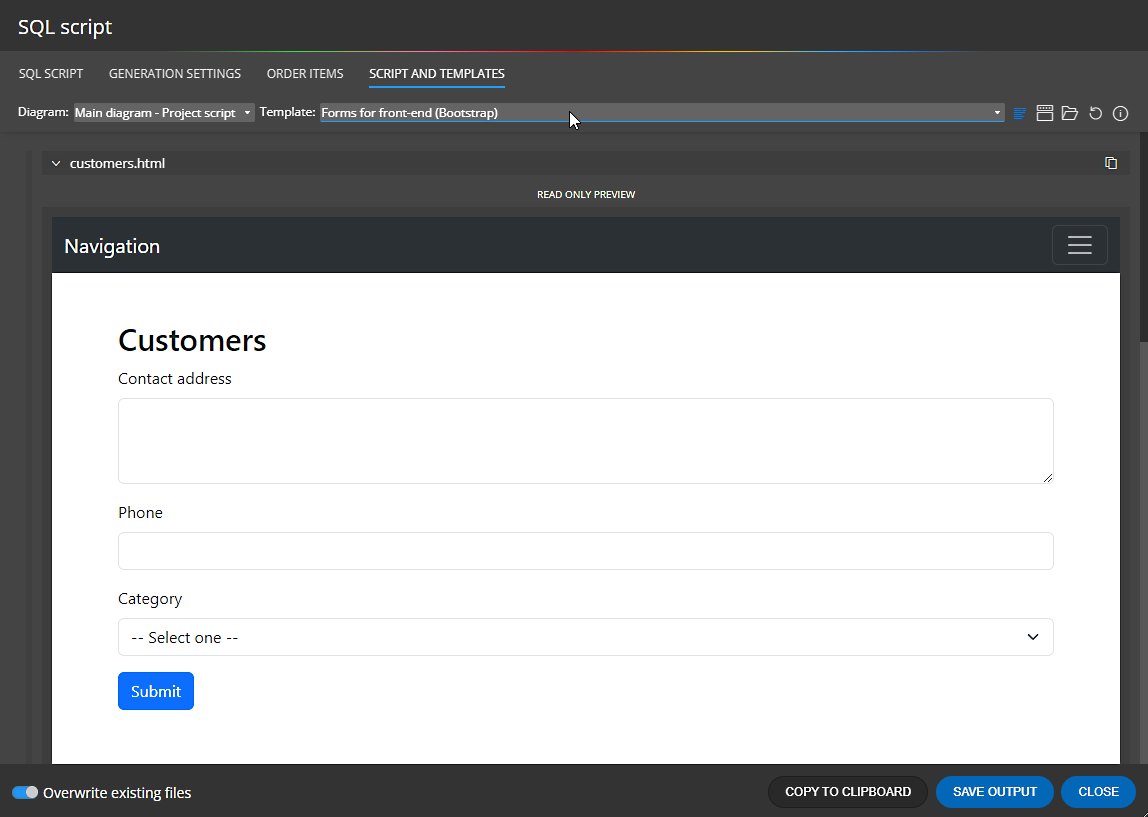Open a template file using the folder icon
The width and height of the screenshot is (1148, 817).
[1069, 113]
